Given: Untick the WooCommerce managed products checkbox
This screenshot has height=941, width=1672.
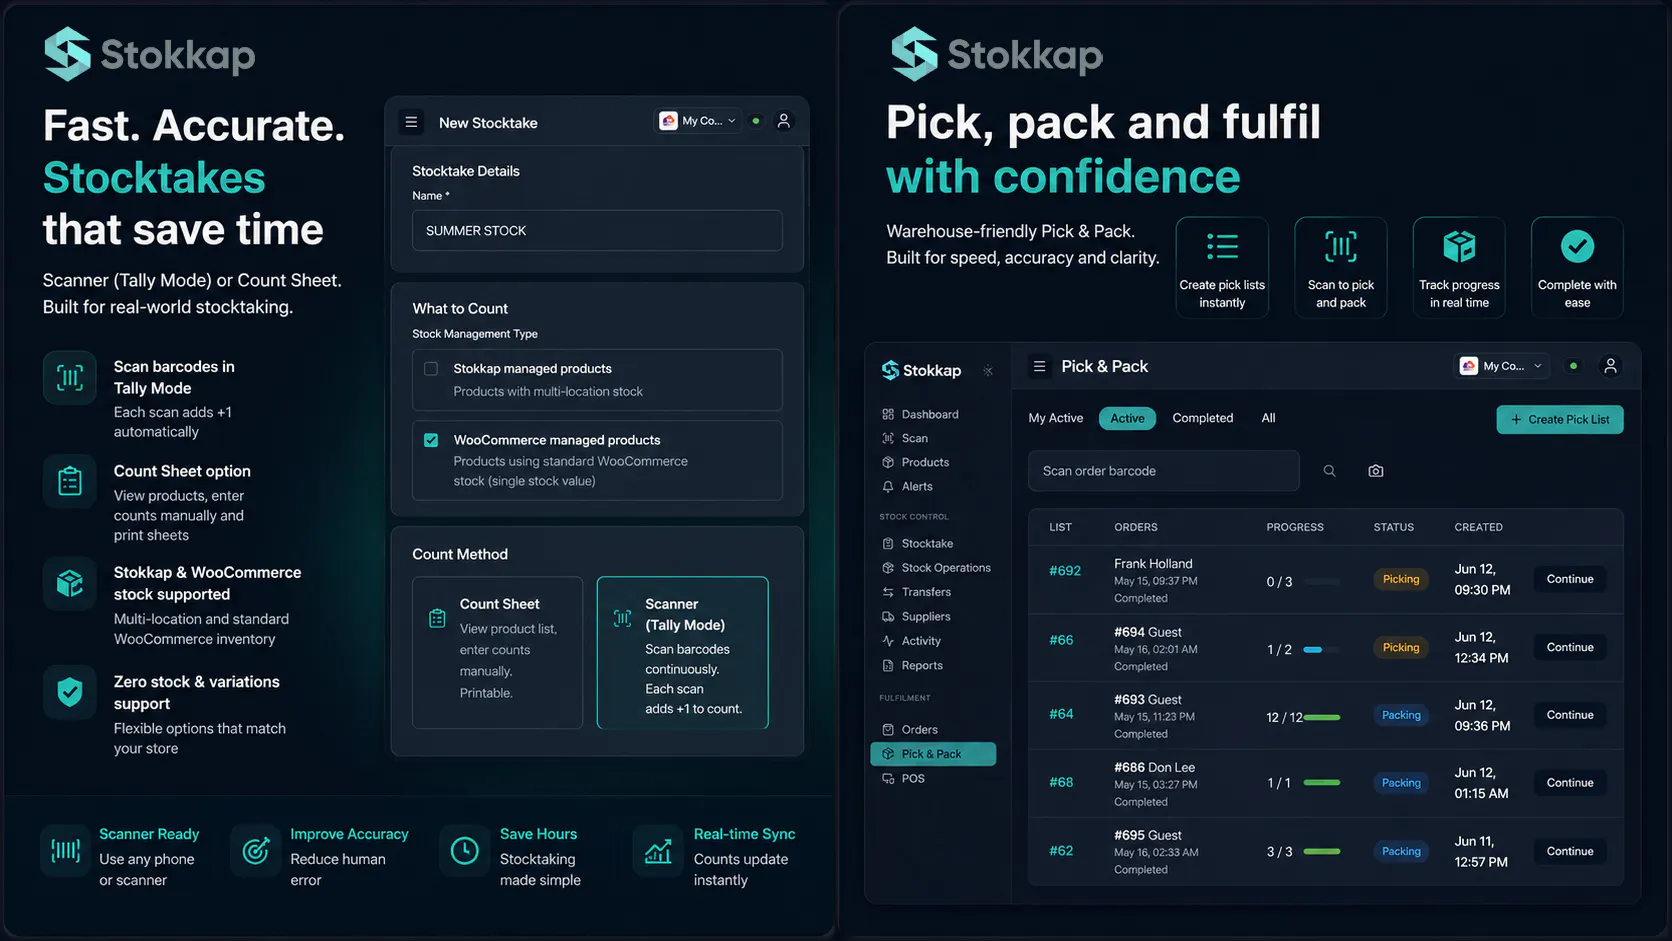Looking at the screenshot, I should tap(431, 440).
